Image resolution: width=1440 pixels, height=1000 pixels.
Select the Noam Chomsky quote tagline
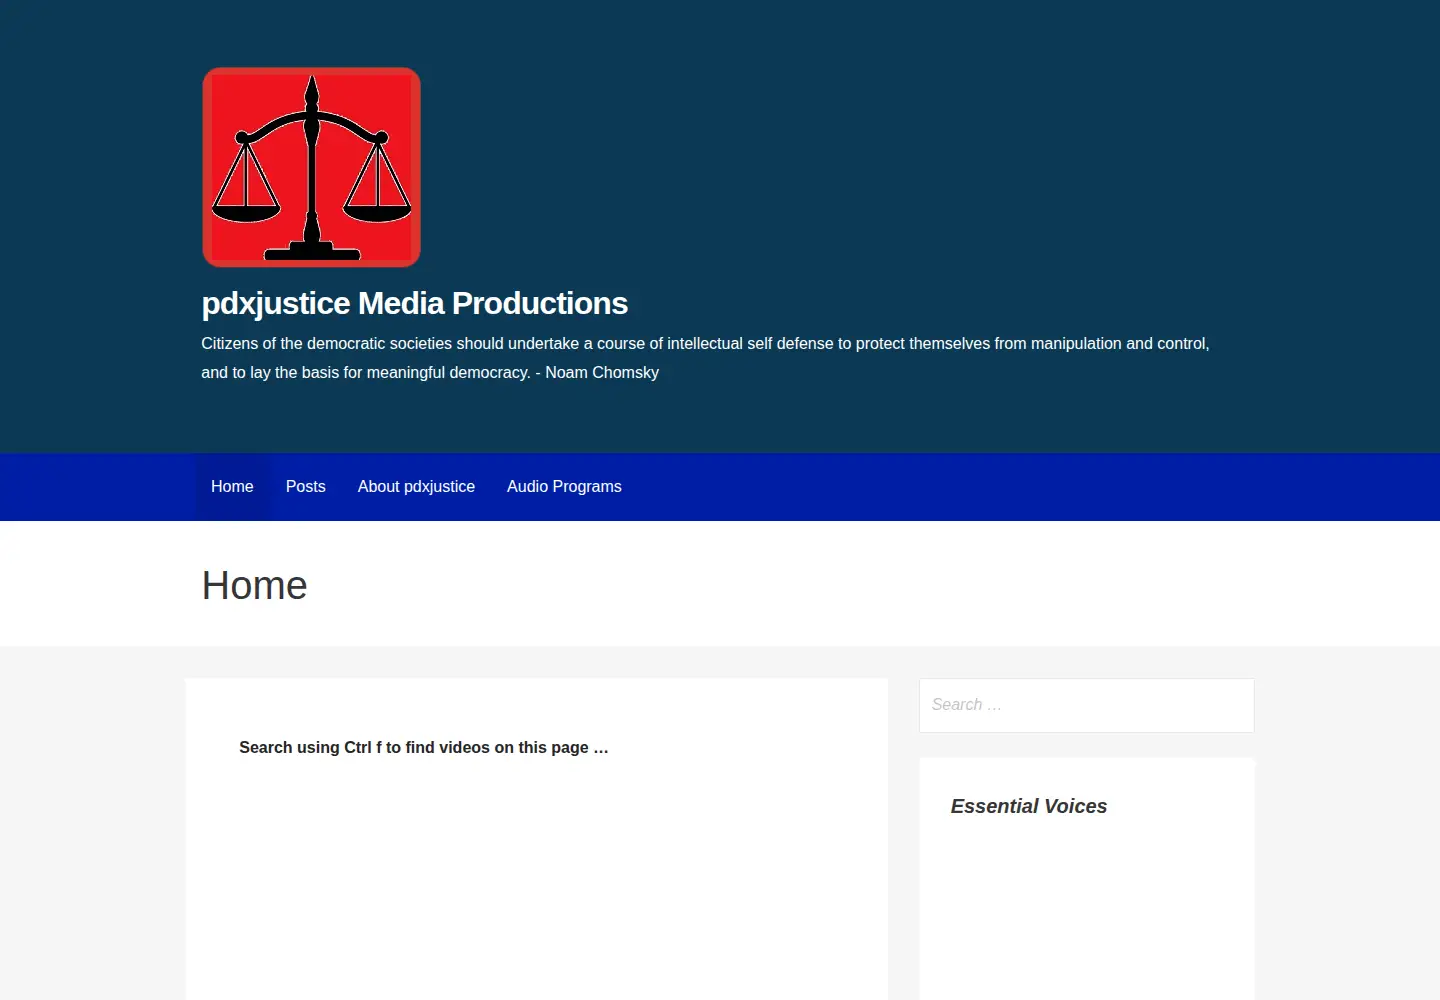705,358
